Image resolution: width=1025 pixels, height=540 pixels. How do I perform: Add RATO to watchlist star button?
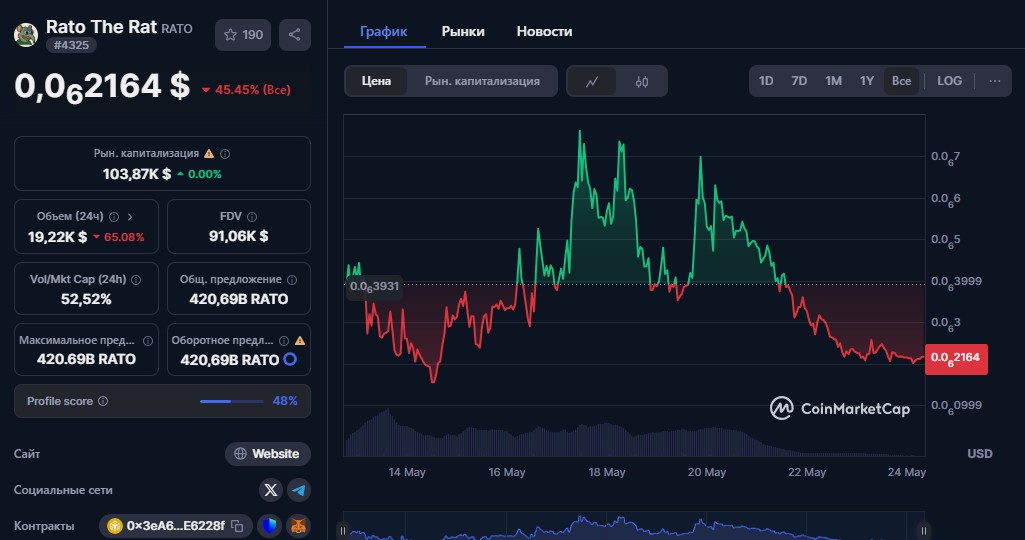(x=243, y=35)
